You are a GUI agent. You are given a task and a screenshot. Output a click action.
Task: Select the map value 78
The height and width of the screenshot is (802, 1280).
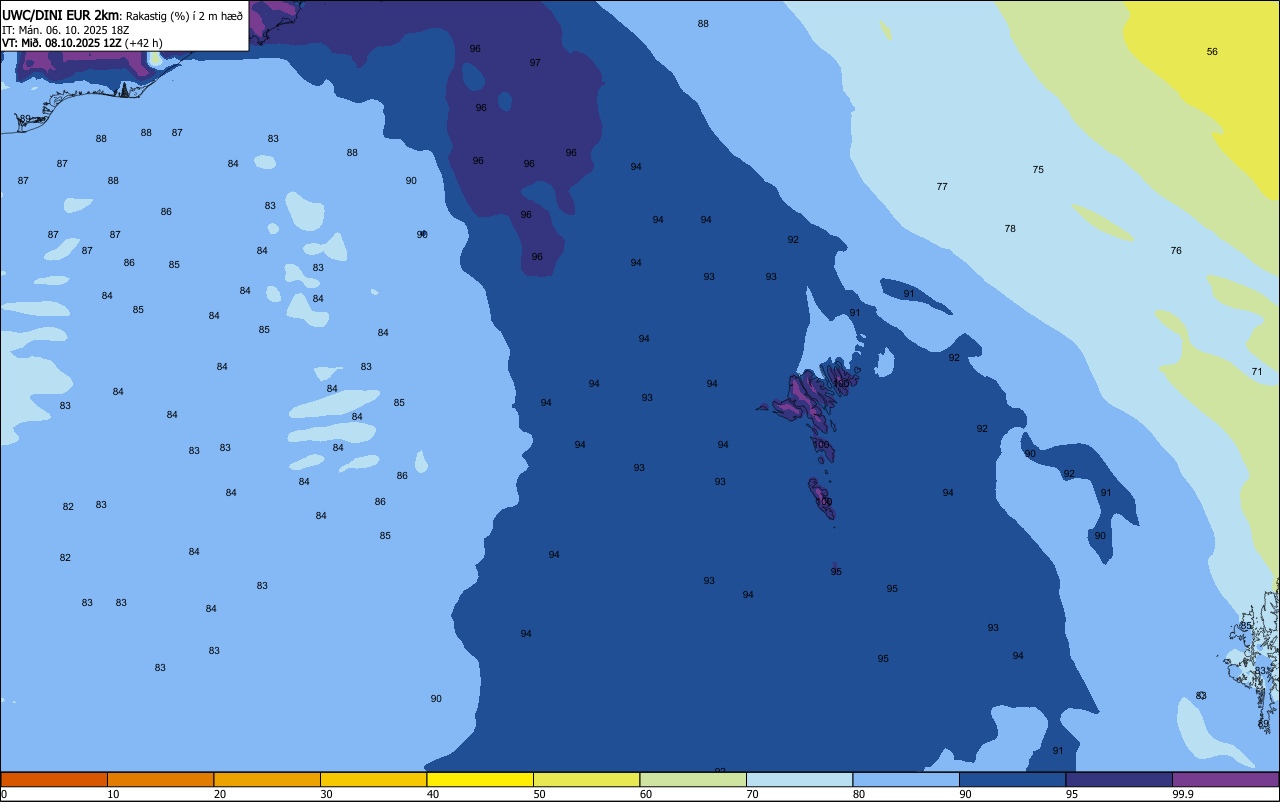coord(1010,228)
